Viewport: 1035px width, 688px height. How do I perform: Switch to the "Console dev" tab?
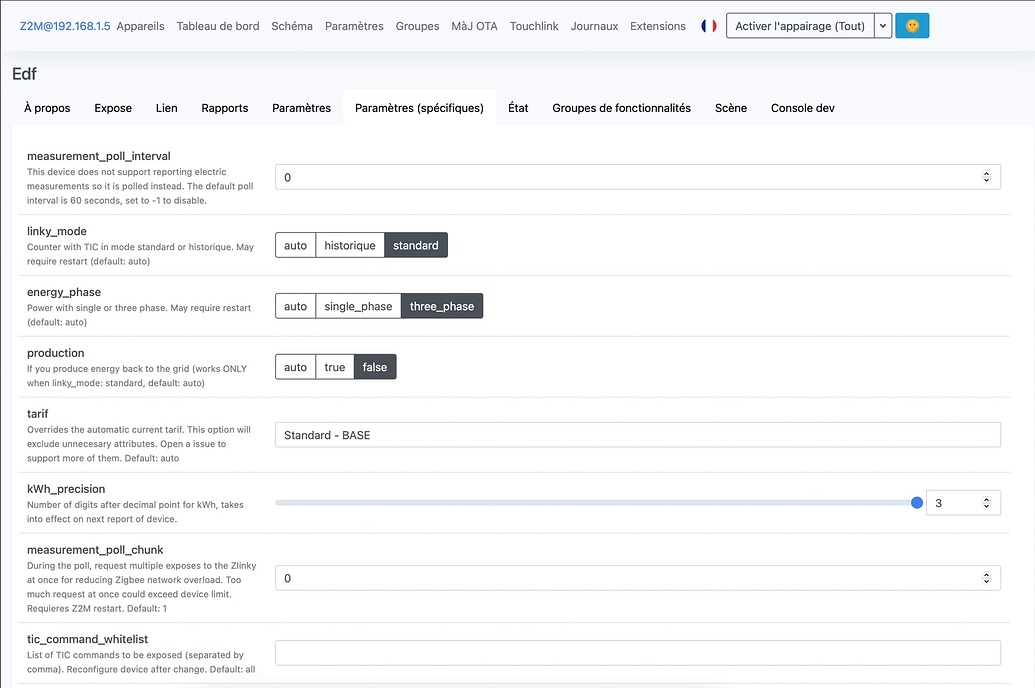(802, 107)
